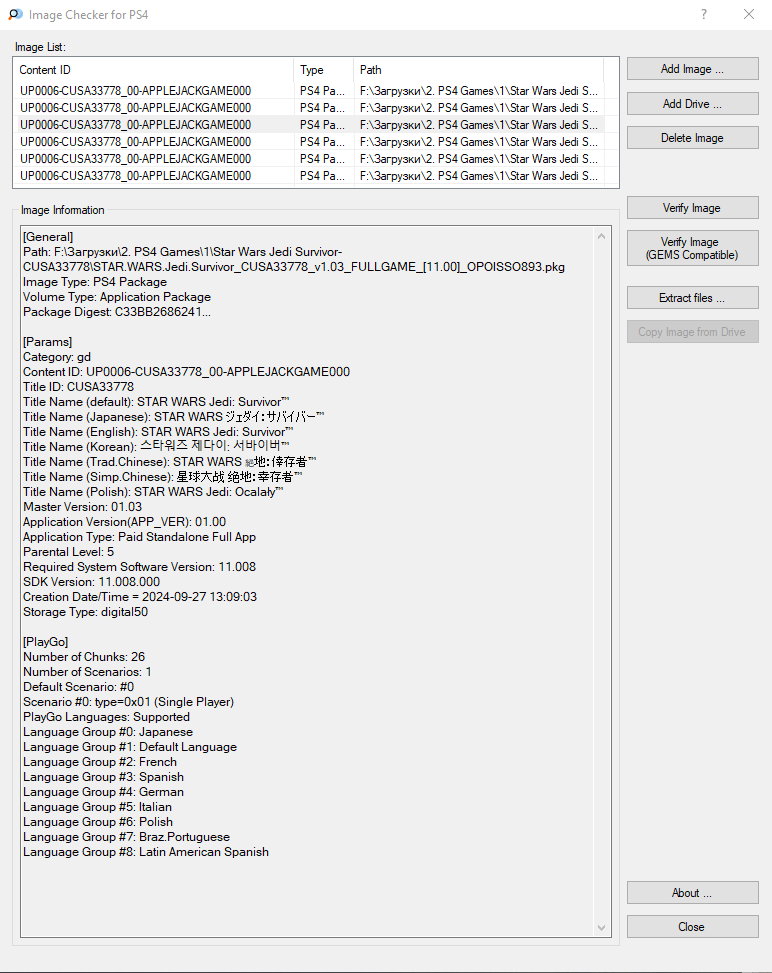This screenshot has height=973, width=772.
Task: Click Scenario #0: type=0x01 (Single Player)
Action: click(x=128, y=702)
